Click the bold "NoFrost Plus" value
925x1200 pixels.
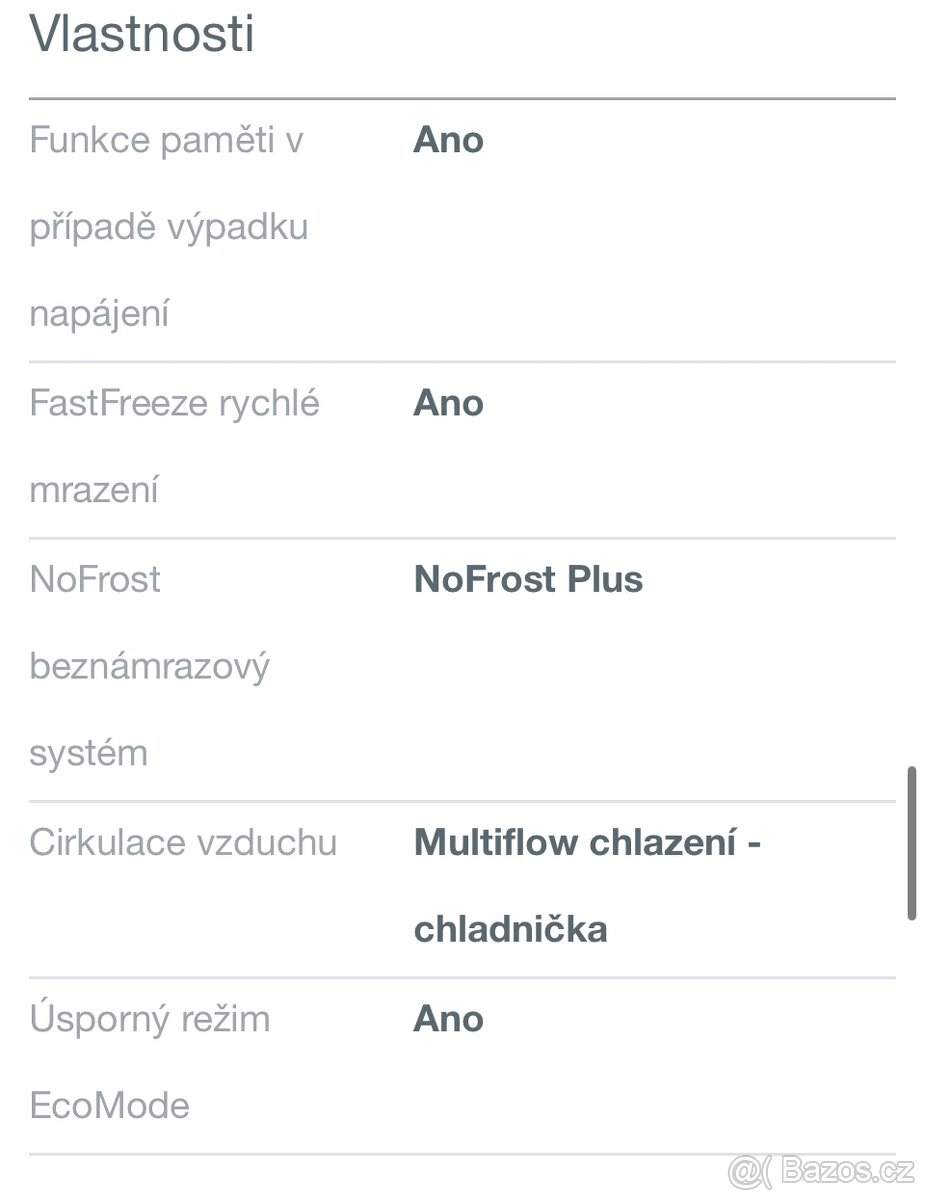coord(528,580)
